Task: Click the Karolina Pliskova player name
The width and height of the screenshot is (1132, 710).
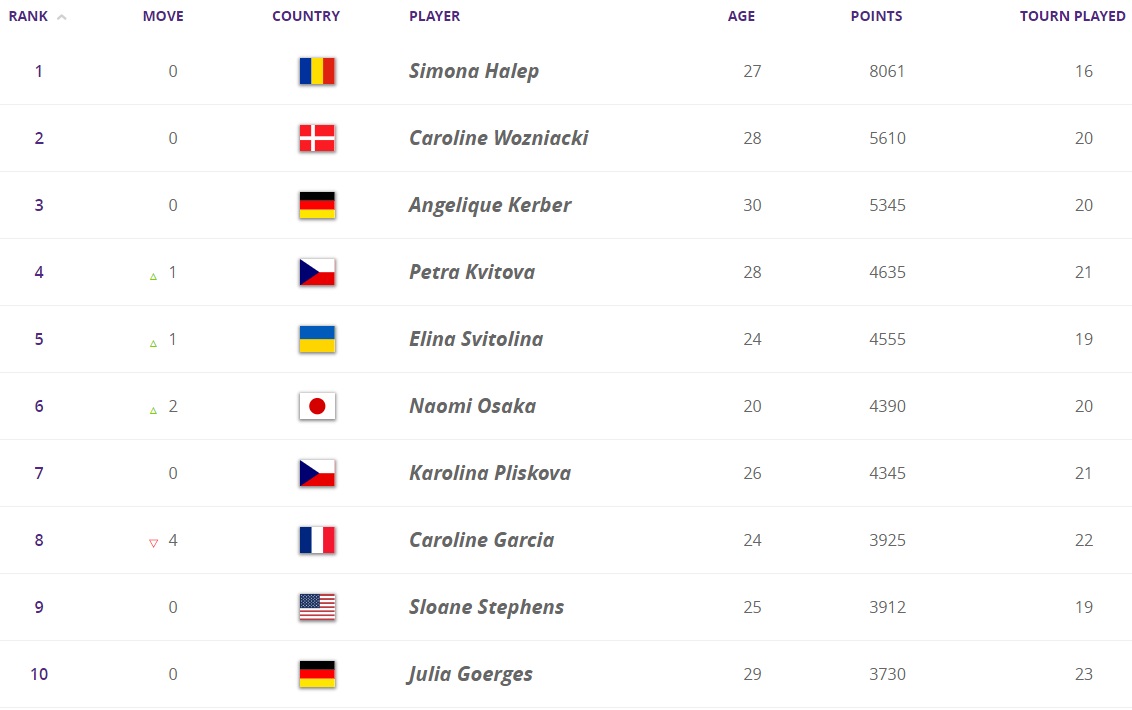Action: (x=490, y=473)
